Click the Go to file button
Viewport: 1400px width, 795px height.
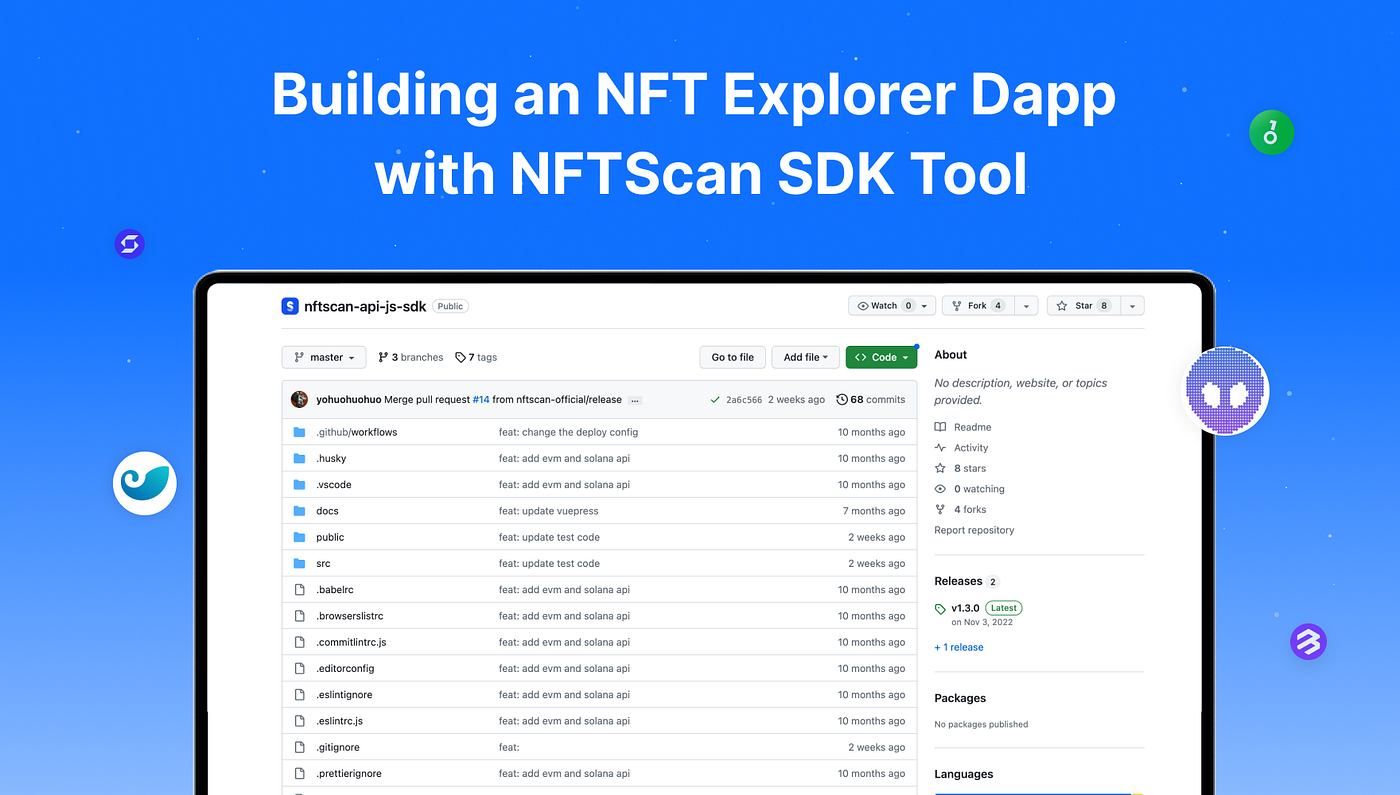pos(733,357)
